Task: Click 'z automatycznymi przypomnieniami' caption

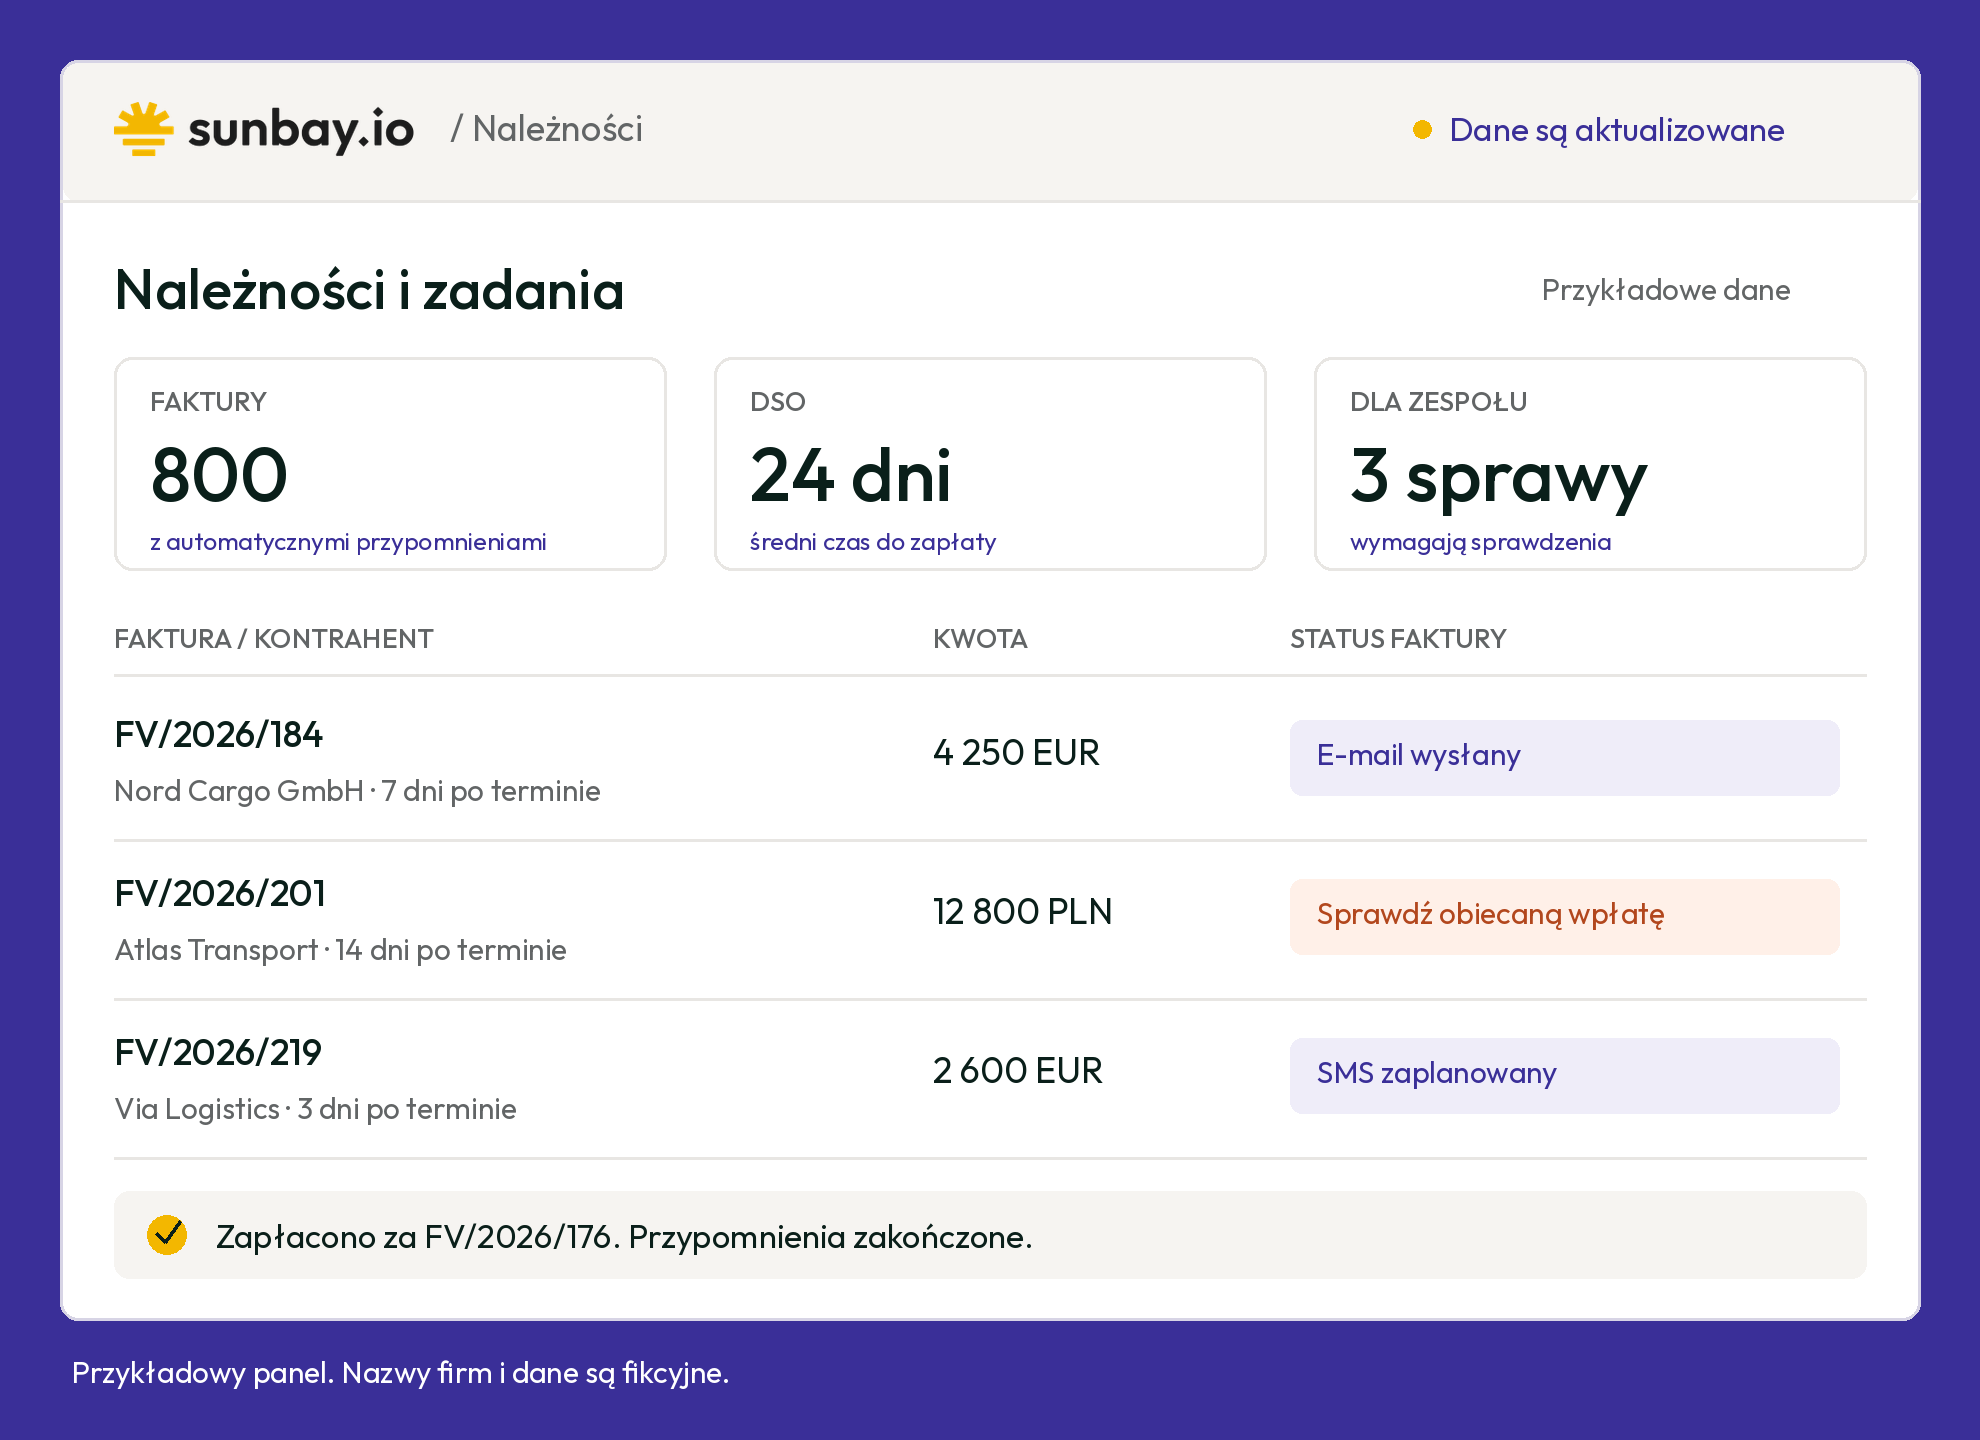Action: 348,542
